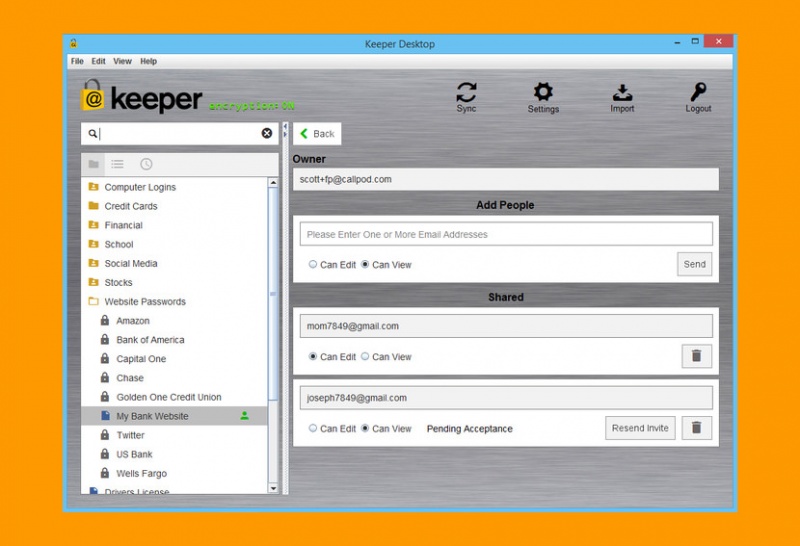The image size is (800, 546).
Task: Click the document icon beside My Bank Website
Action: pos(105,415)
